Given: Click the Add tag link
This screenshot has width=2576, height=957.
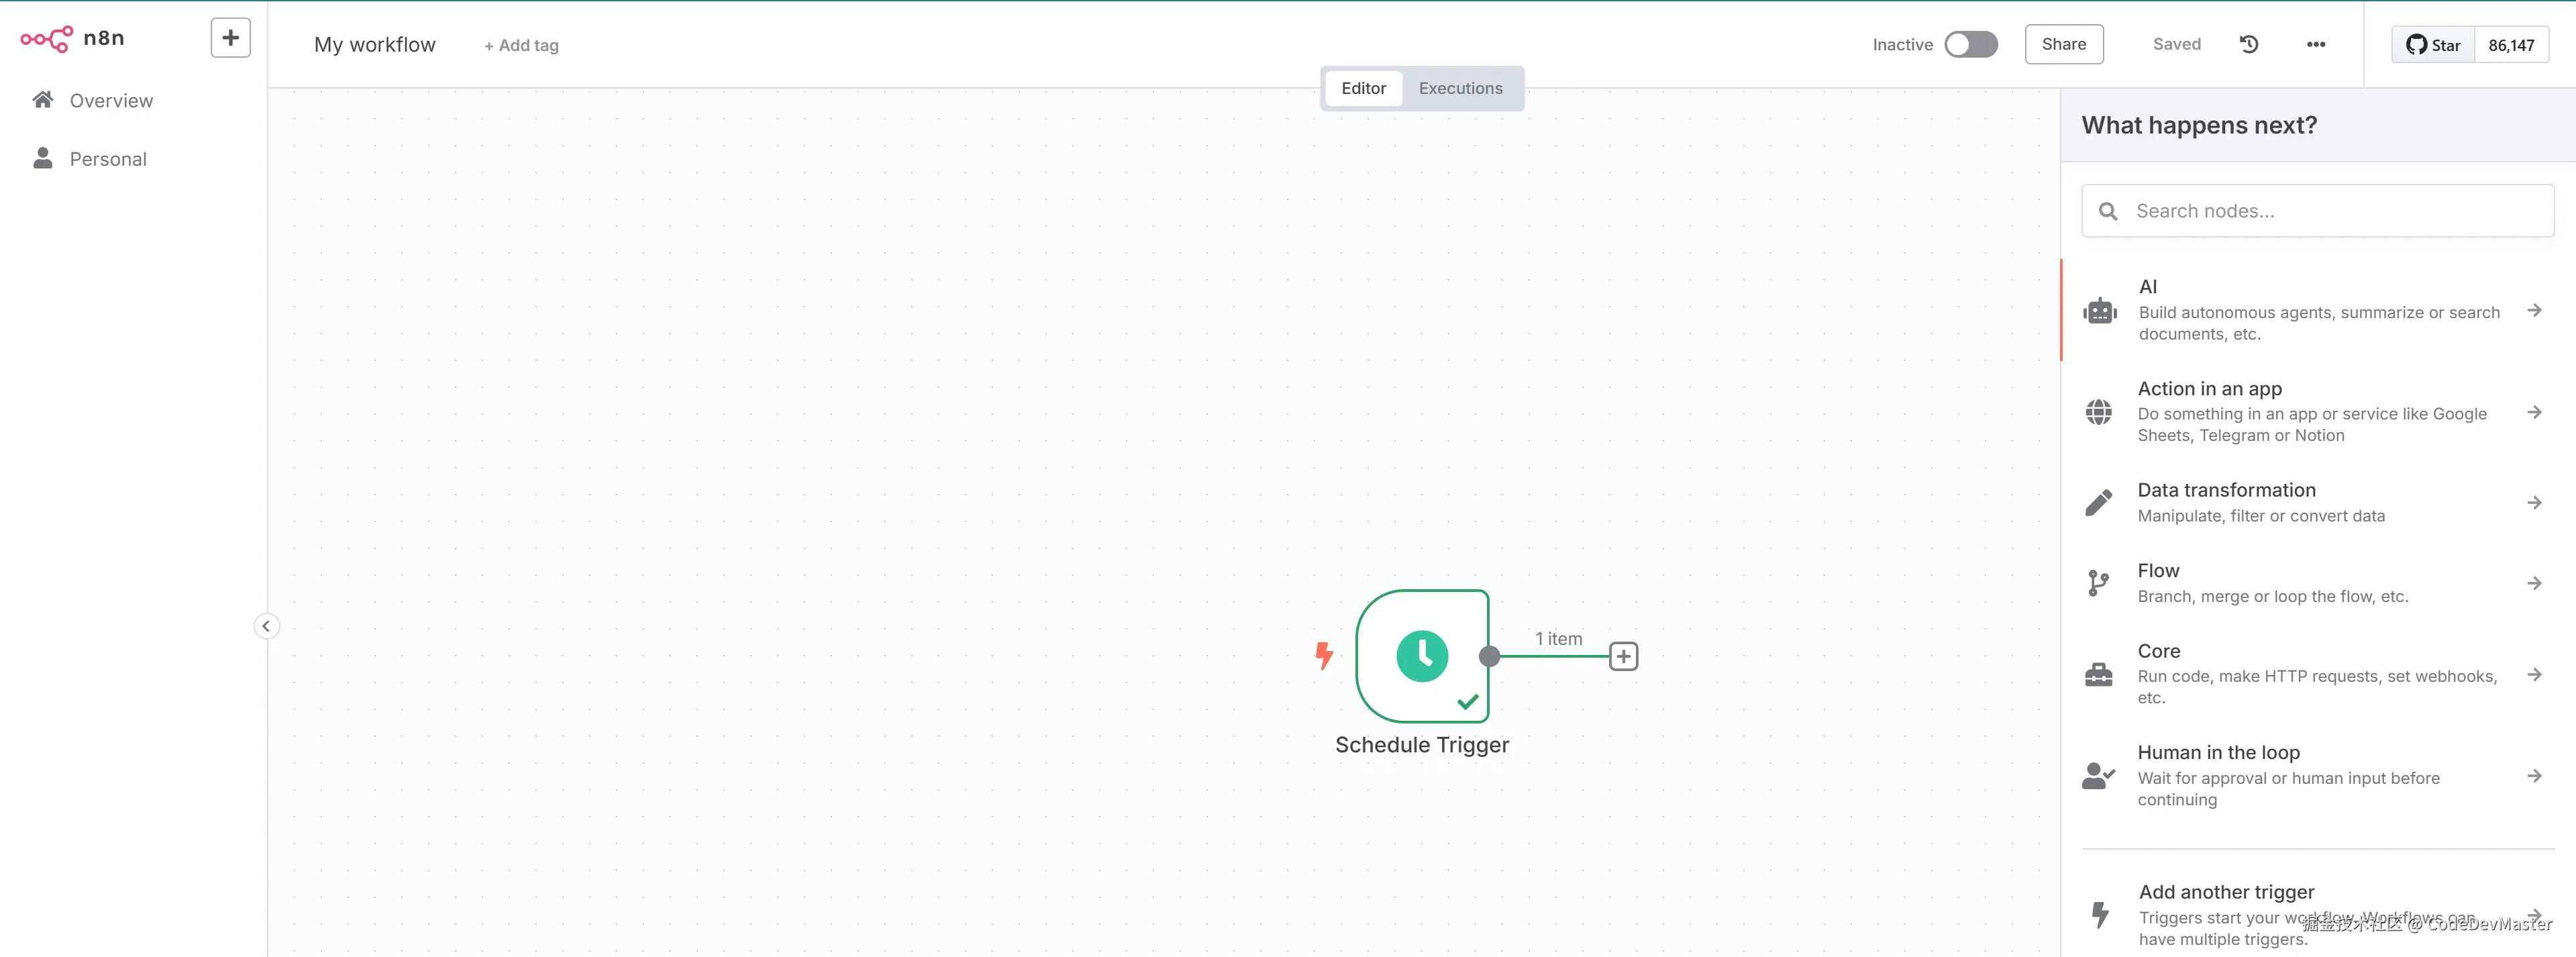Looking at the screenshot, I should (x=522, y=45).
